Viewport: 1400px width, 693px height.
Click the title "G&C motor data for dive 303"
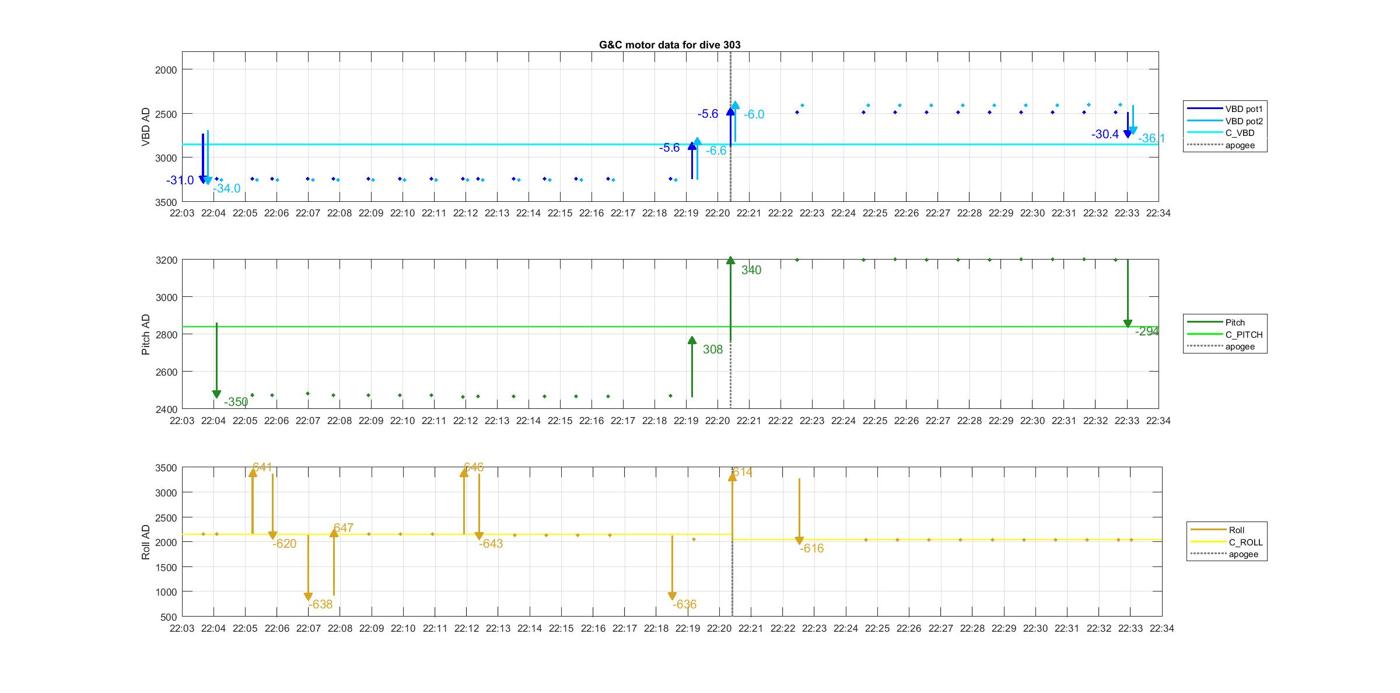(669, 45)
